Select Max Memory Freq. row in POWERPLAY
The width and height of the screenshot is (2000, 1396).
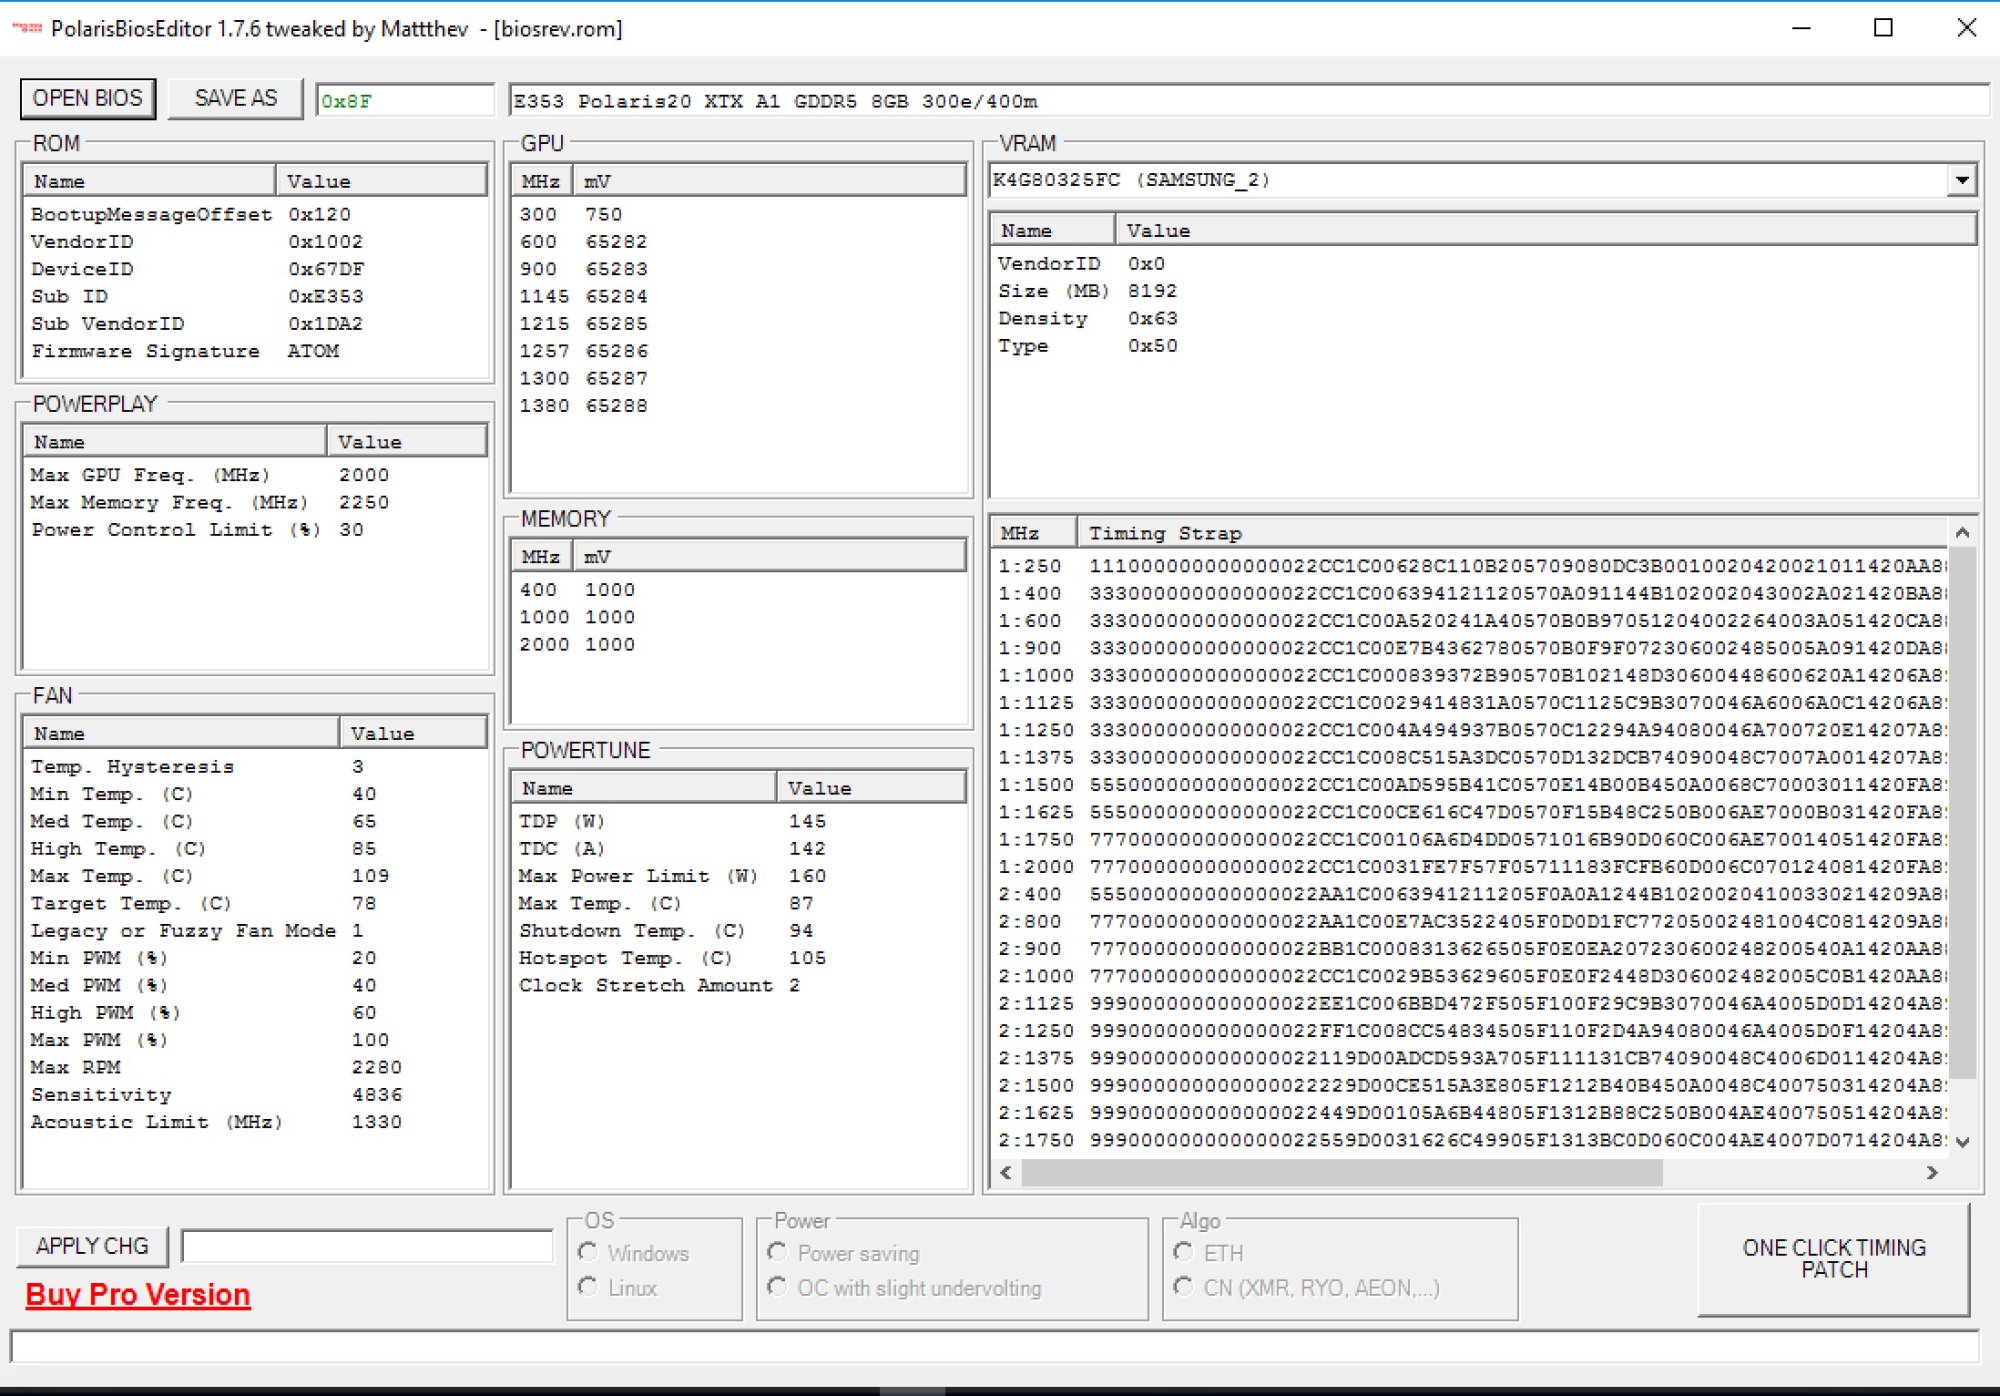tap(170, 502)
